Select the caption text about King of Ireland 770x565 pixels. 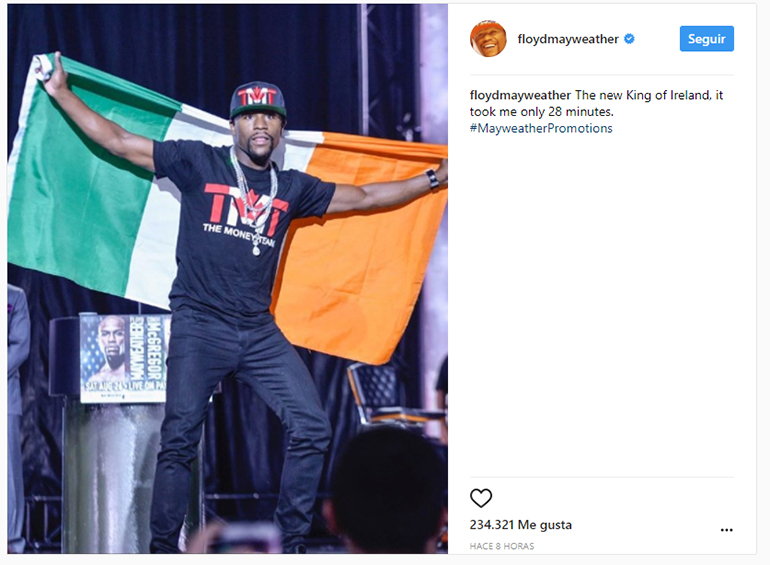click(596, 104)
